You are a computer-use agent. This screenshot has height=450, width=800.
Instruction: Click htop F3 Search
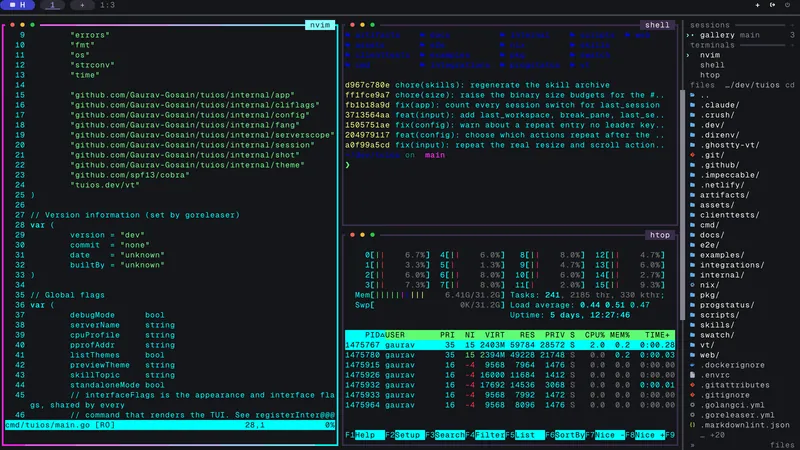445,435
